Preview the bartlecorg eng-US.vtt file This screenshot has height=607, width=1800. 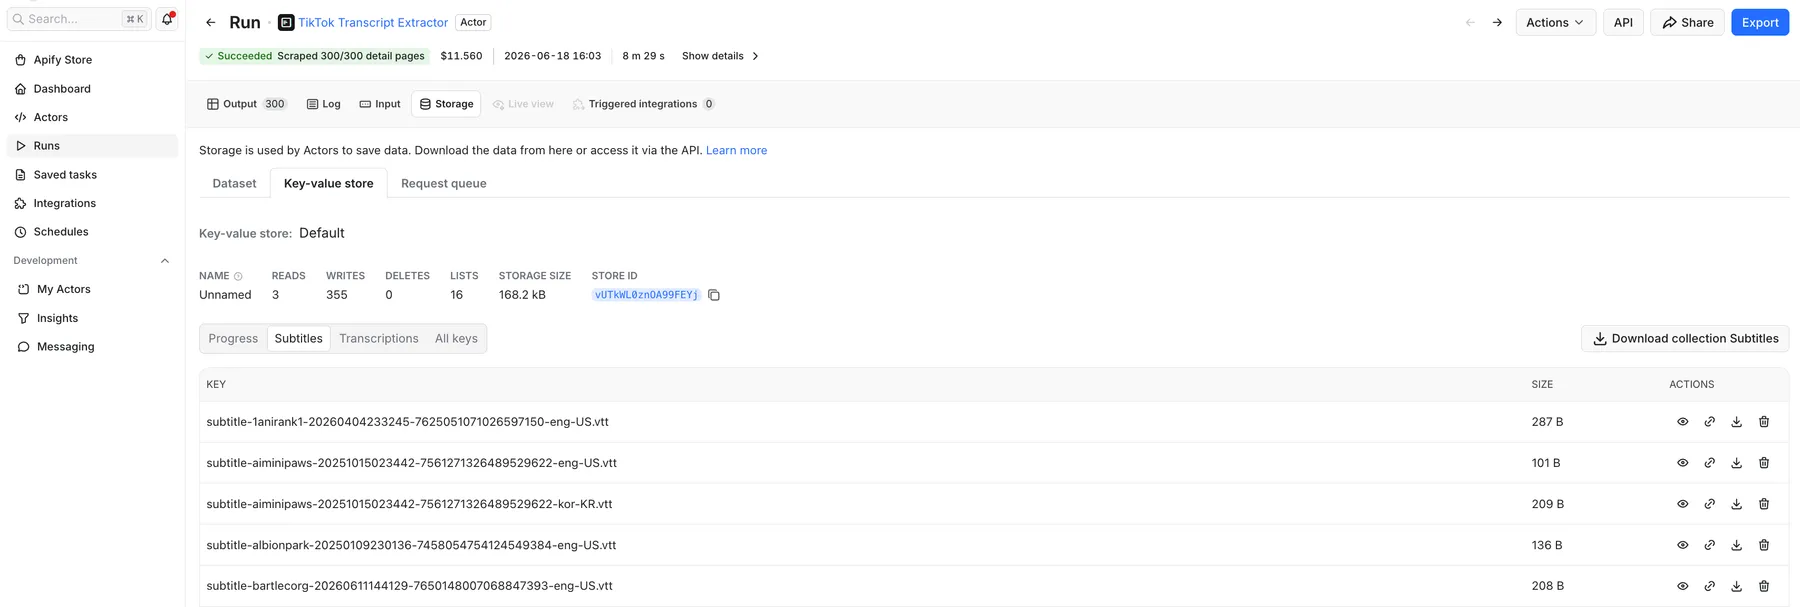[1683, 586]
